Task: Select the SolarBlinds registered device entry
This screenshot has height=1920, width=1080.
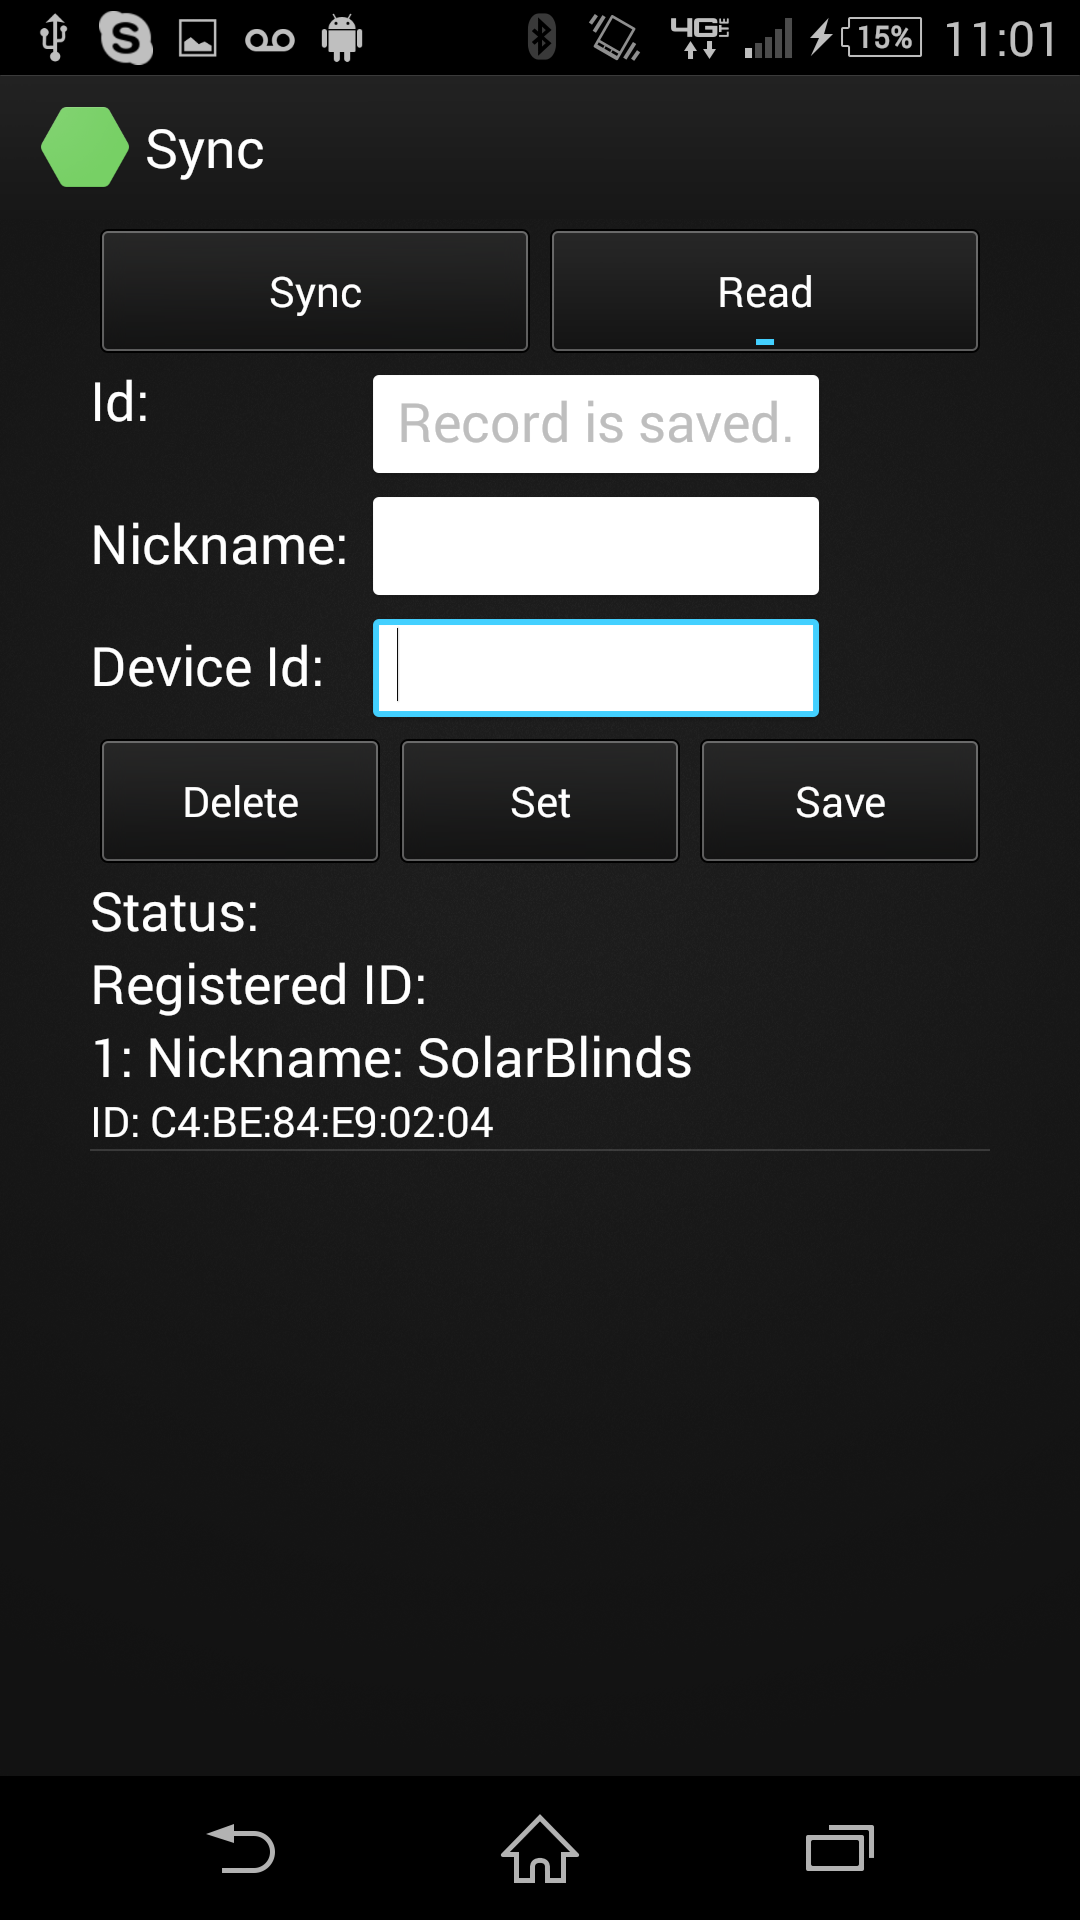Action: 540,1087
